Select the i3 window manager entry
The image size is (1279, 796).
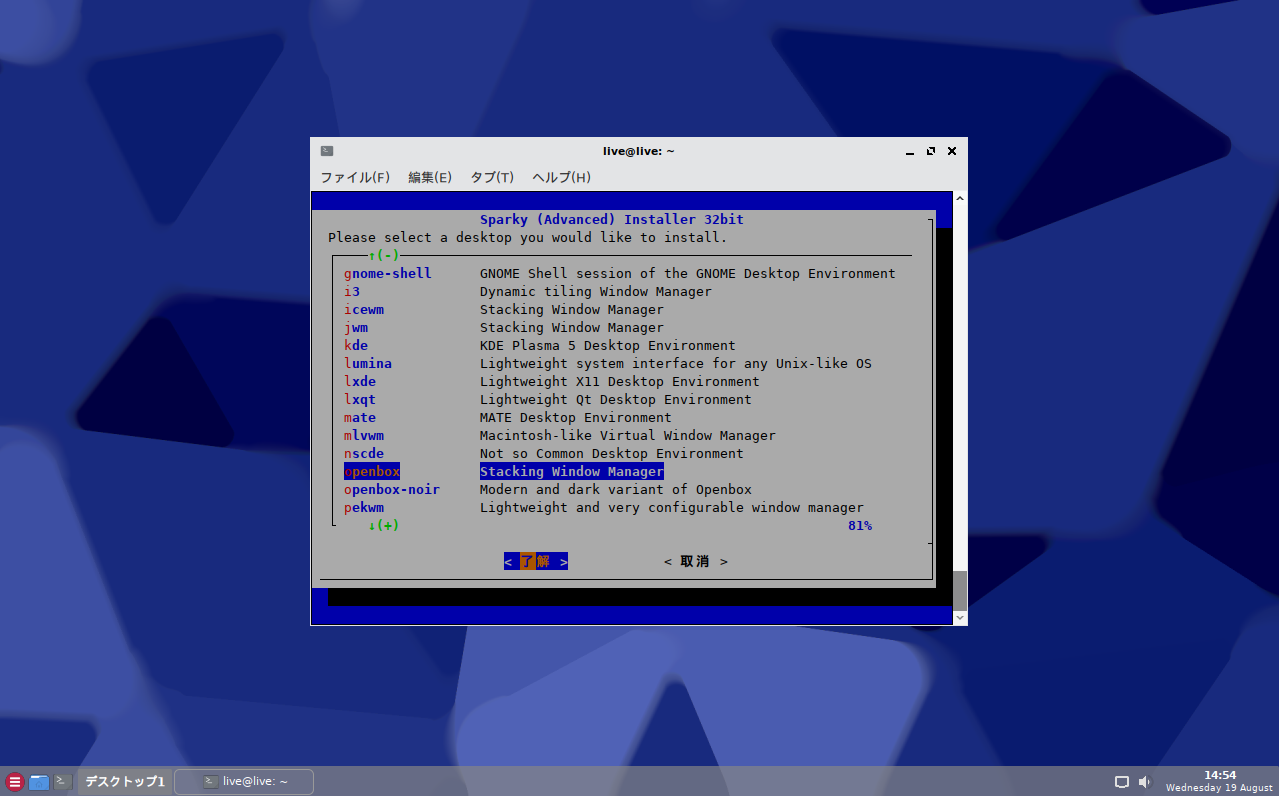[352, 292]
